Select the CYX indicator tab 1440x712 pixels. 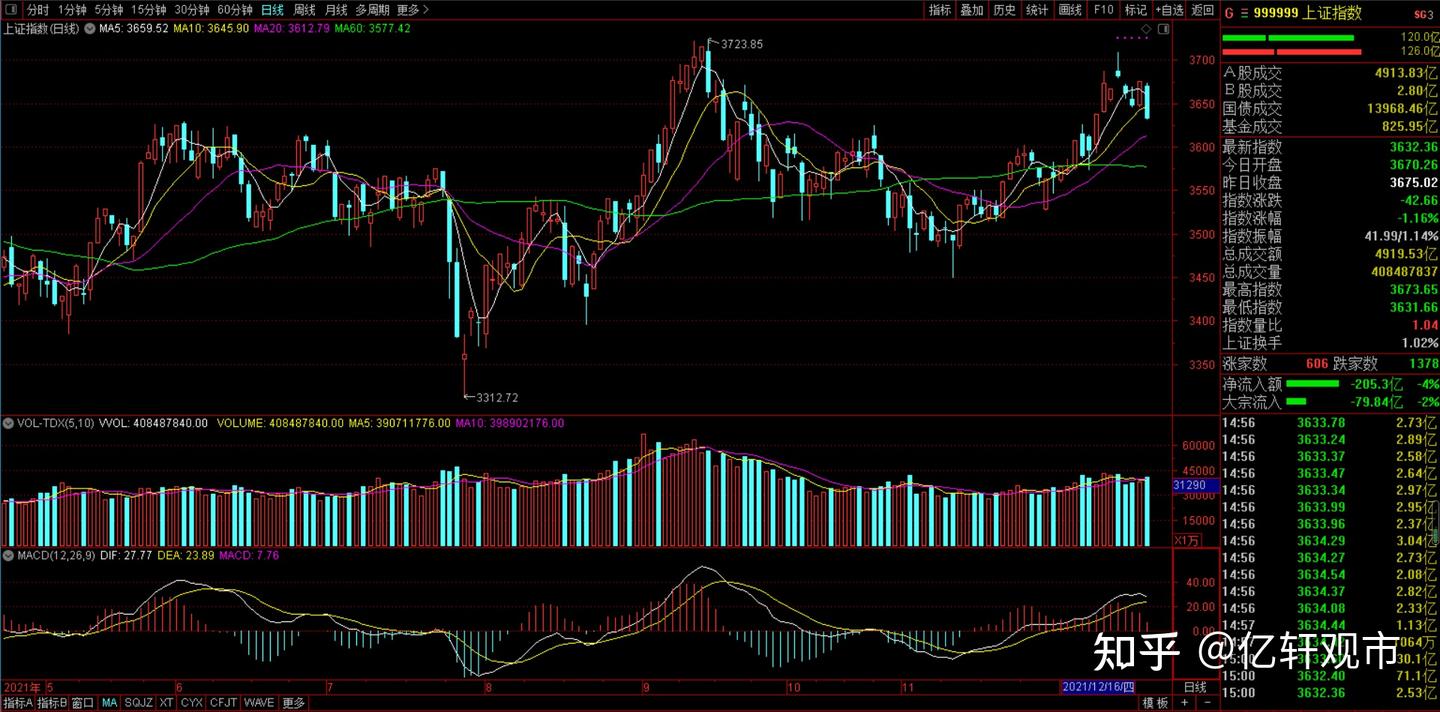192,703
